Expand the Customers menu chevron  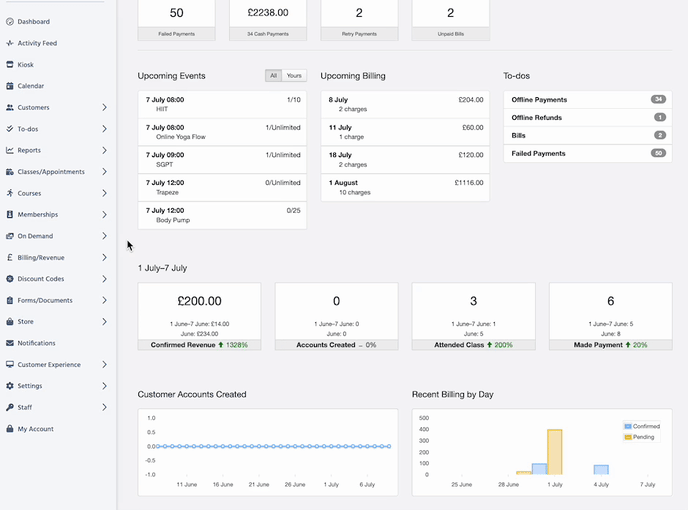104,107
